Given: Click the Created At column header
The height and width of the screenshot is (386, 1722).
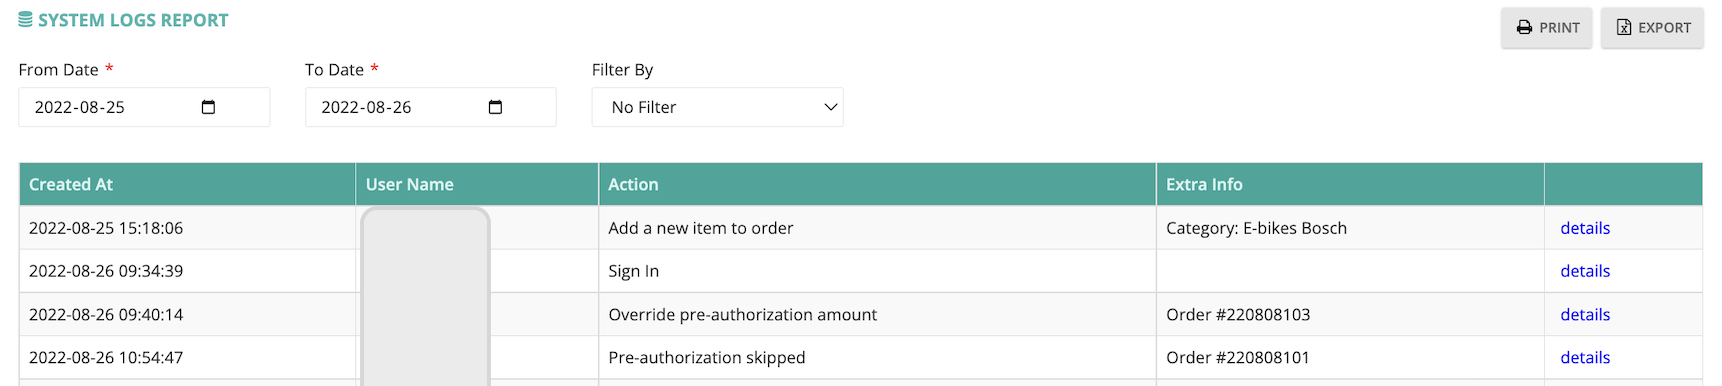Looking at the screenshot, I should pos(187,184).
